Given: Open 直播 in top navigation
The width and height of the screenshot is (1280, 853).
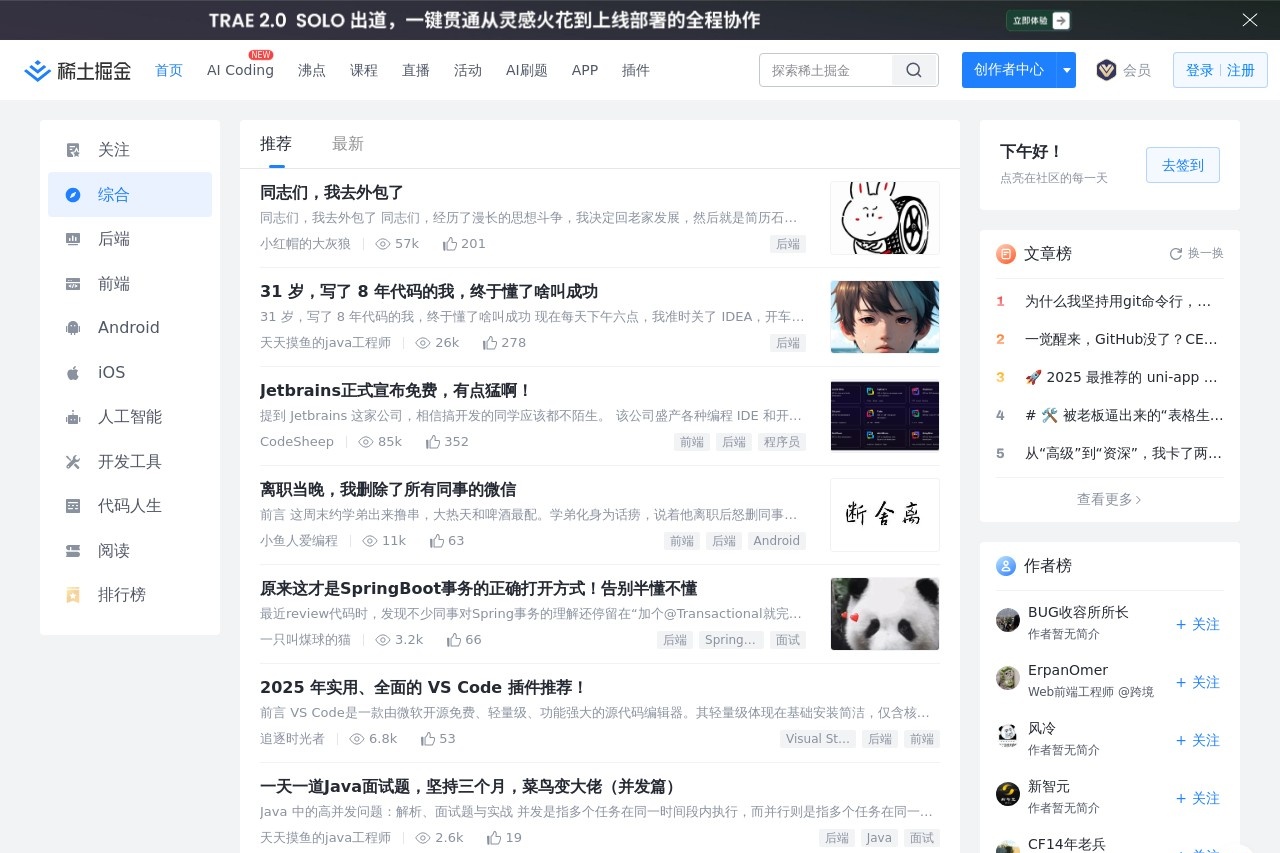Looking at the screenshot, I should (416, 70).
